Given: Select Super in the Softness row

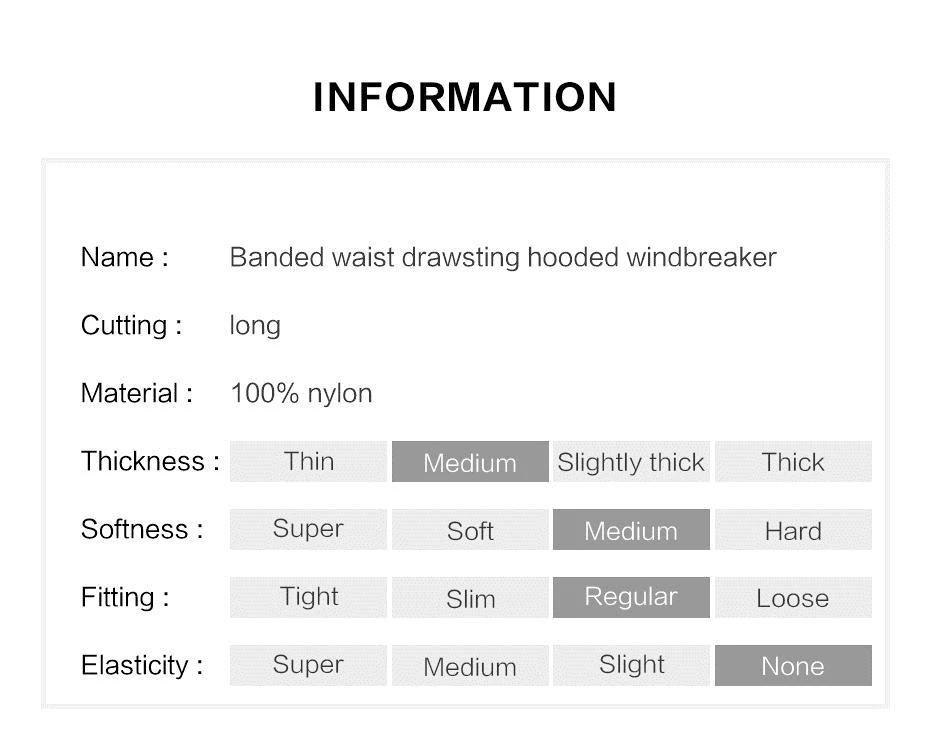Looking at the screenshot, I should [308, 530].
